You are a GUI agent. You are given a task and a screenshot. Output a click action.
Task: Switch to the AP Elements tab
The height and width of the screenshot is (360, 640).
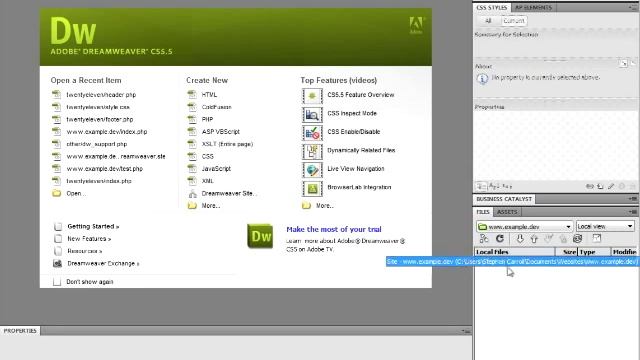tap(533, 7)
